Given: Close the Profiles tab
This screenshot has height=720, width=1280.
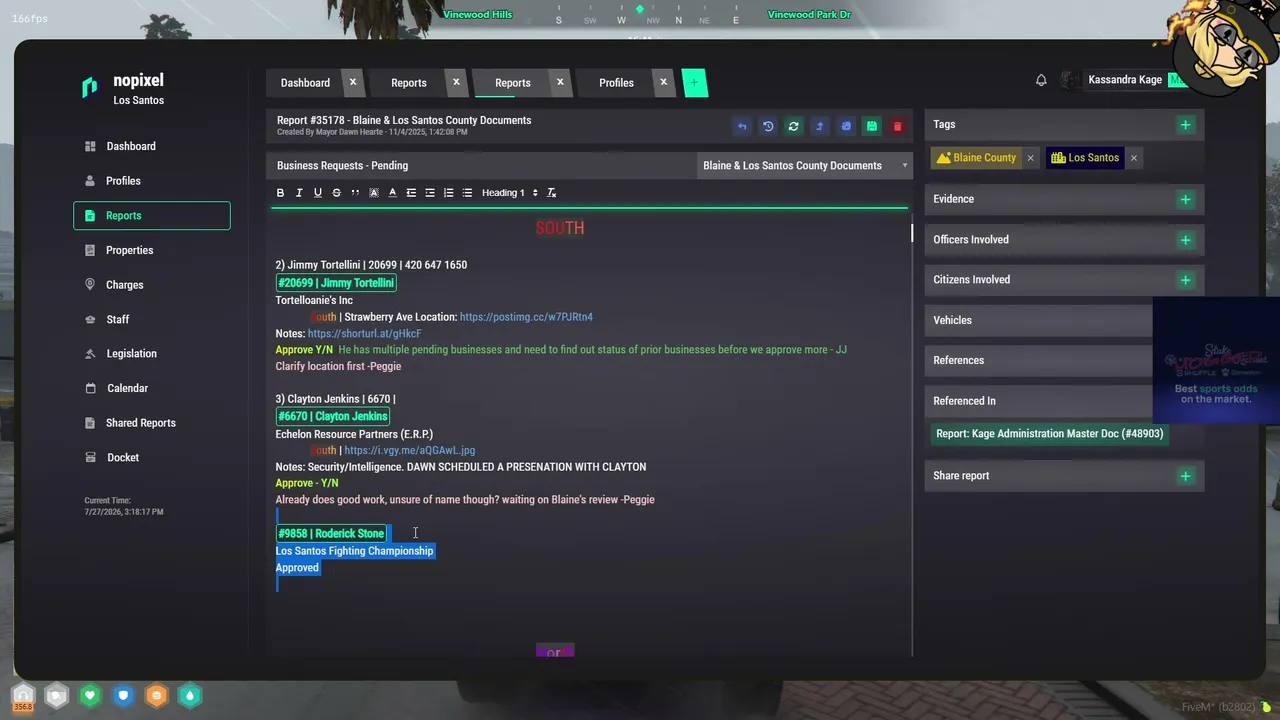Looking at the screenshot, I should (x=663, y=82).
